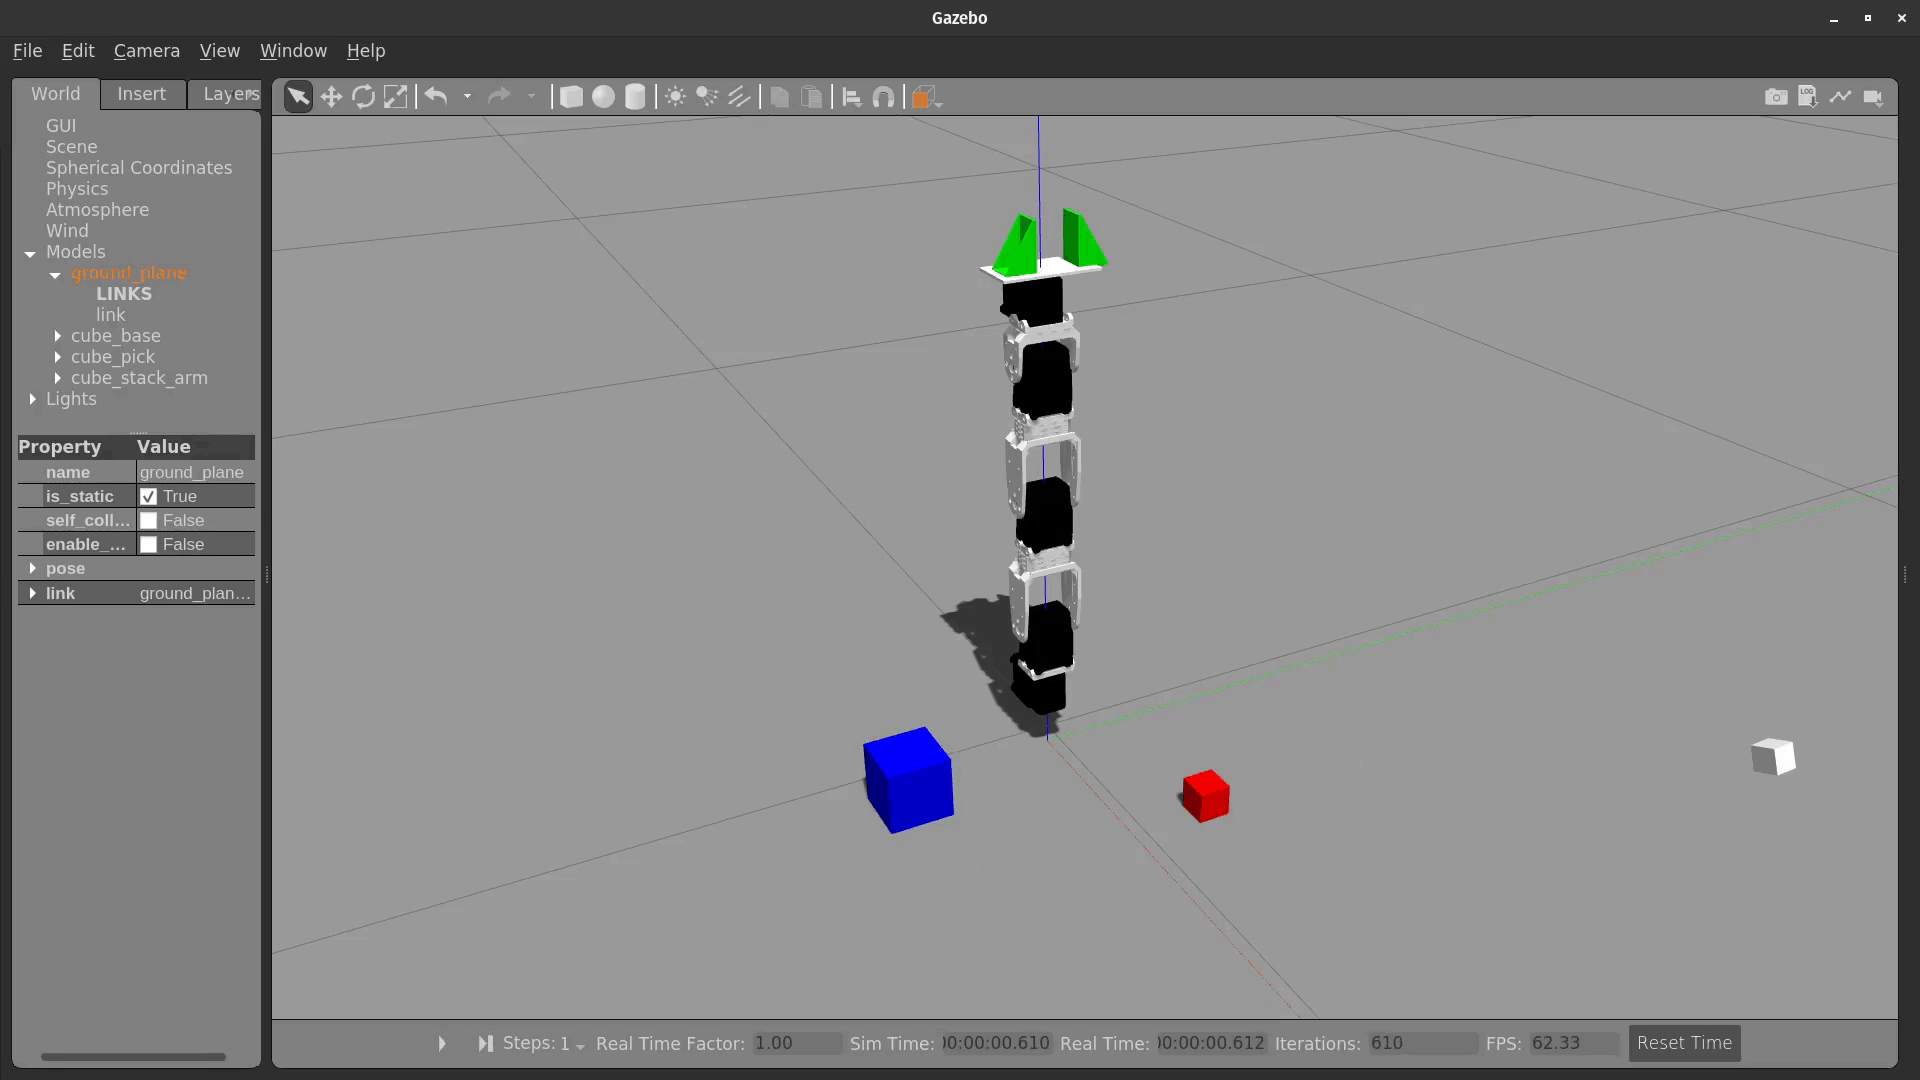Expand the cube_pick model tree item
Viewport: 1920px width, 1080px height.
(x=57, y=356)
